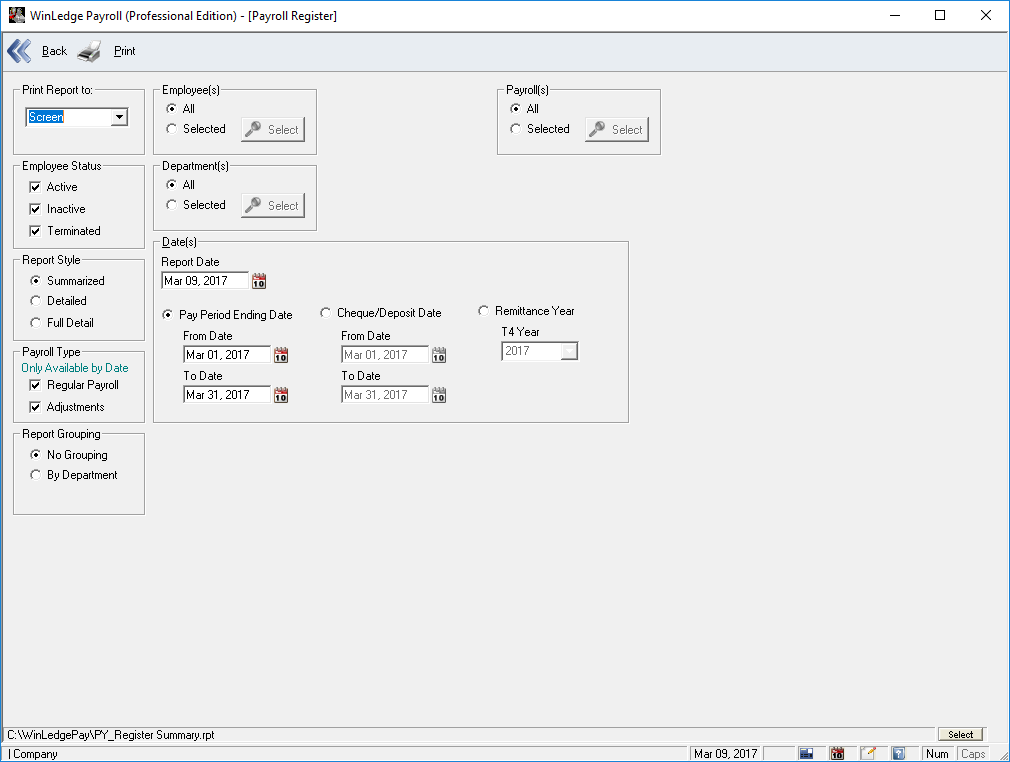This screenshot has height=762, width=1010.
Task: Click the notepad icon in the status bar
Action: pos(868,754)
